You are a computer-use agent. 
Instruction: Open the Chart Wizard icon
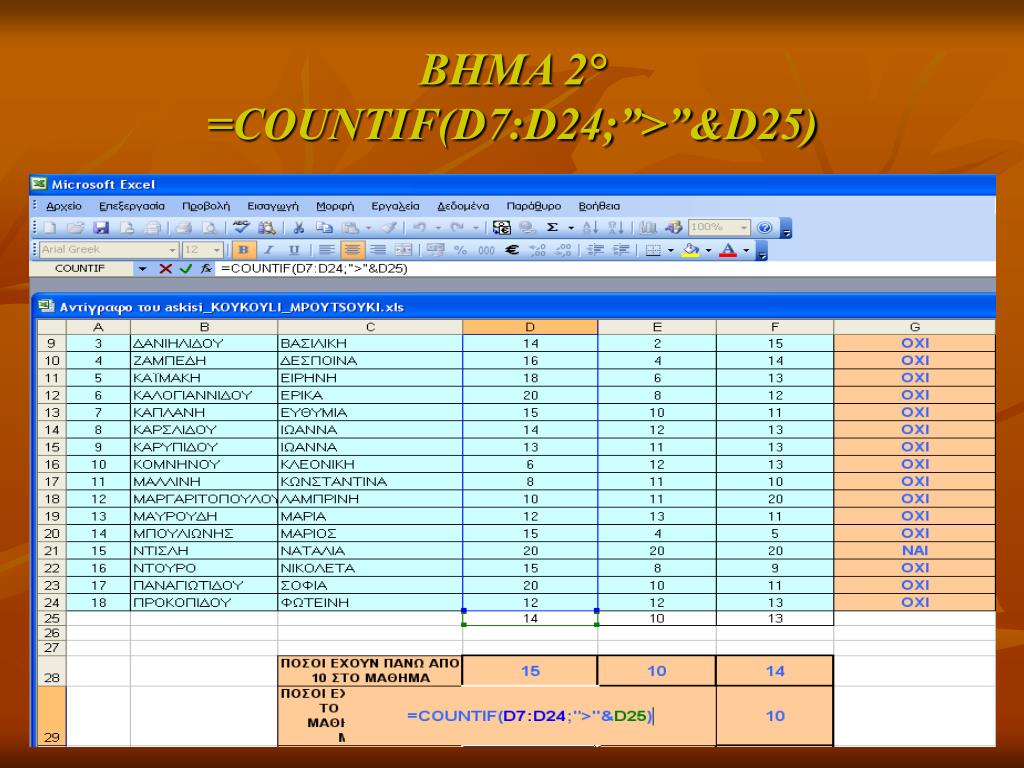click(x=648, y=227)
